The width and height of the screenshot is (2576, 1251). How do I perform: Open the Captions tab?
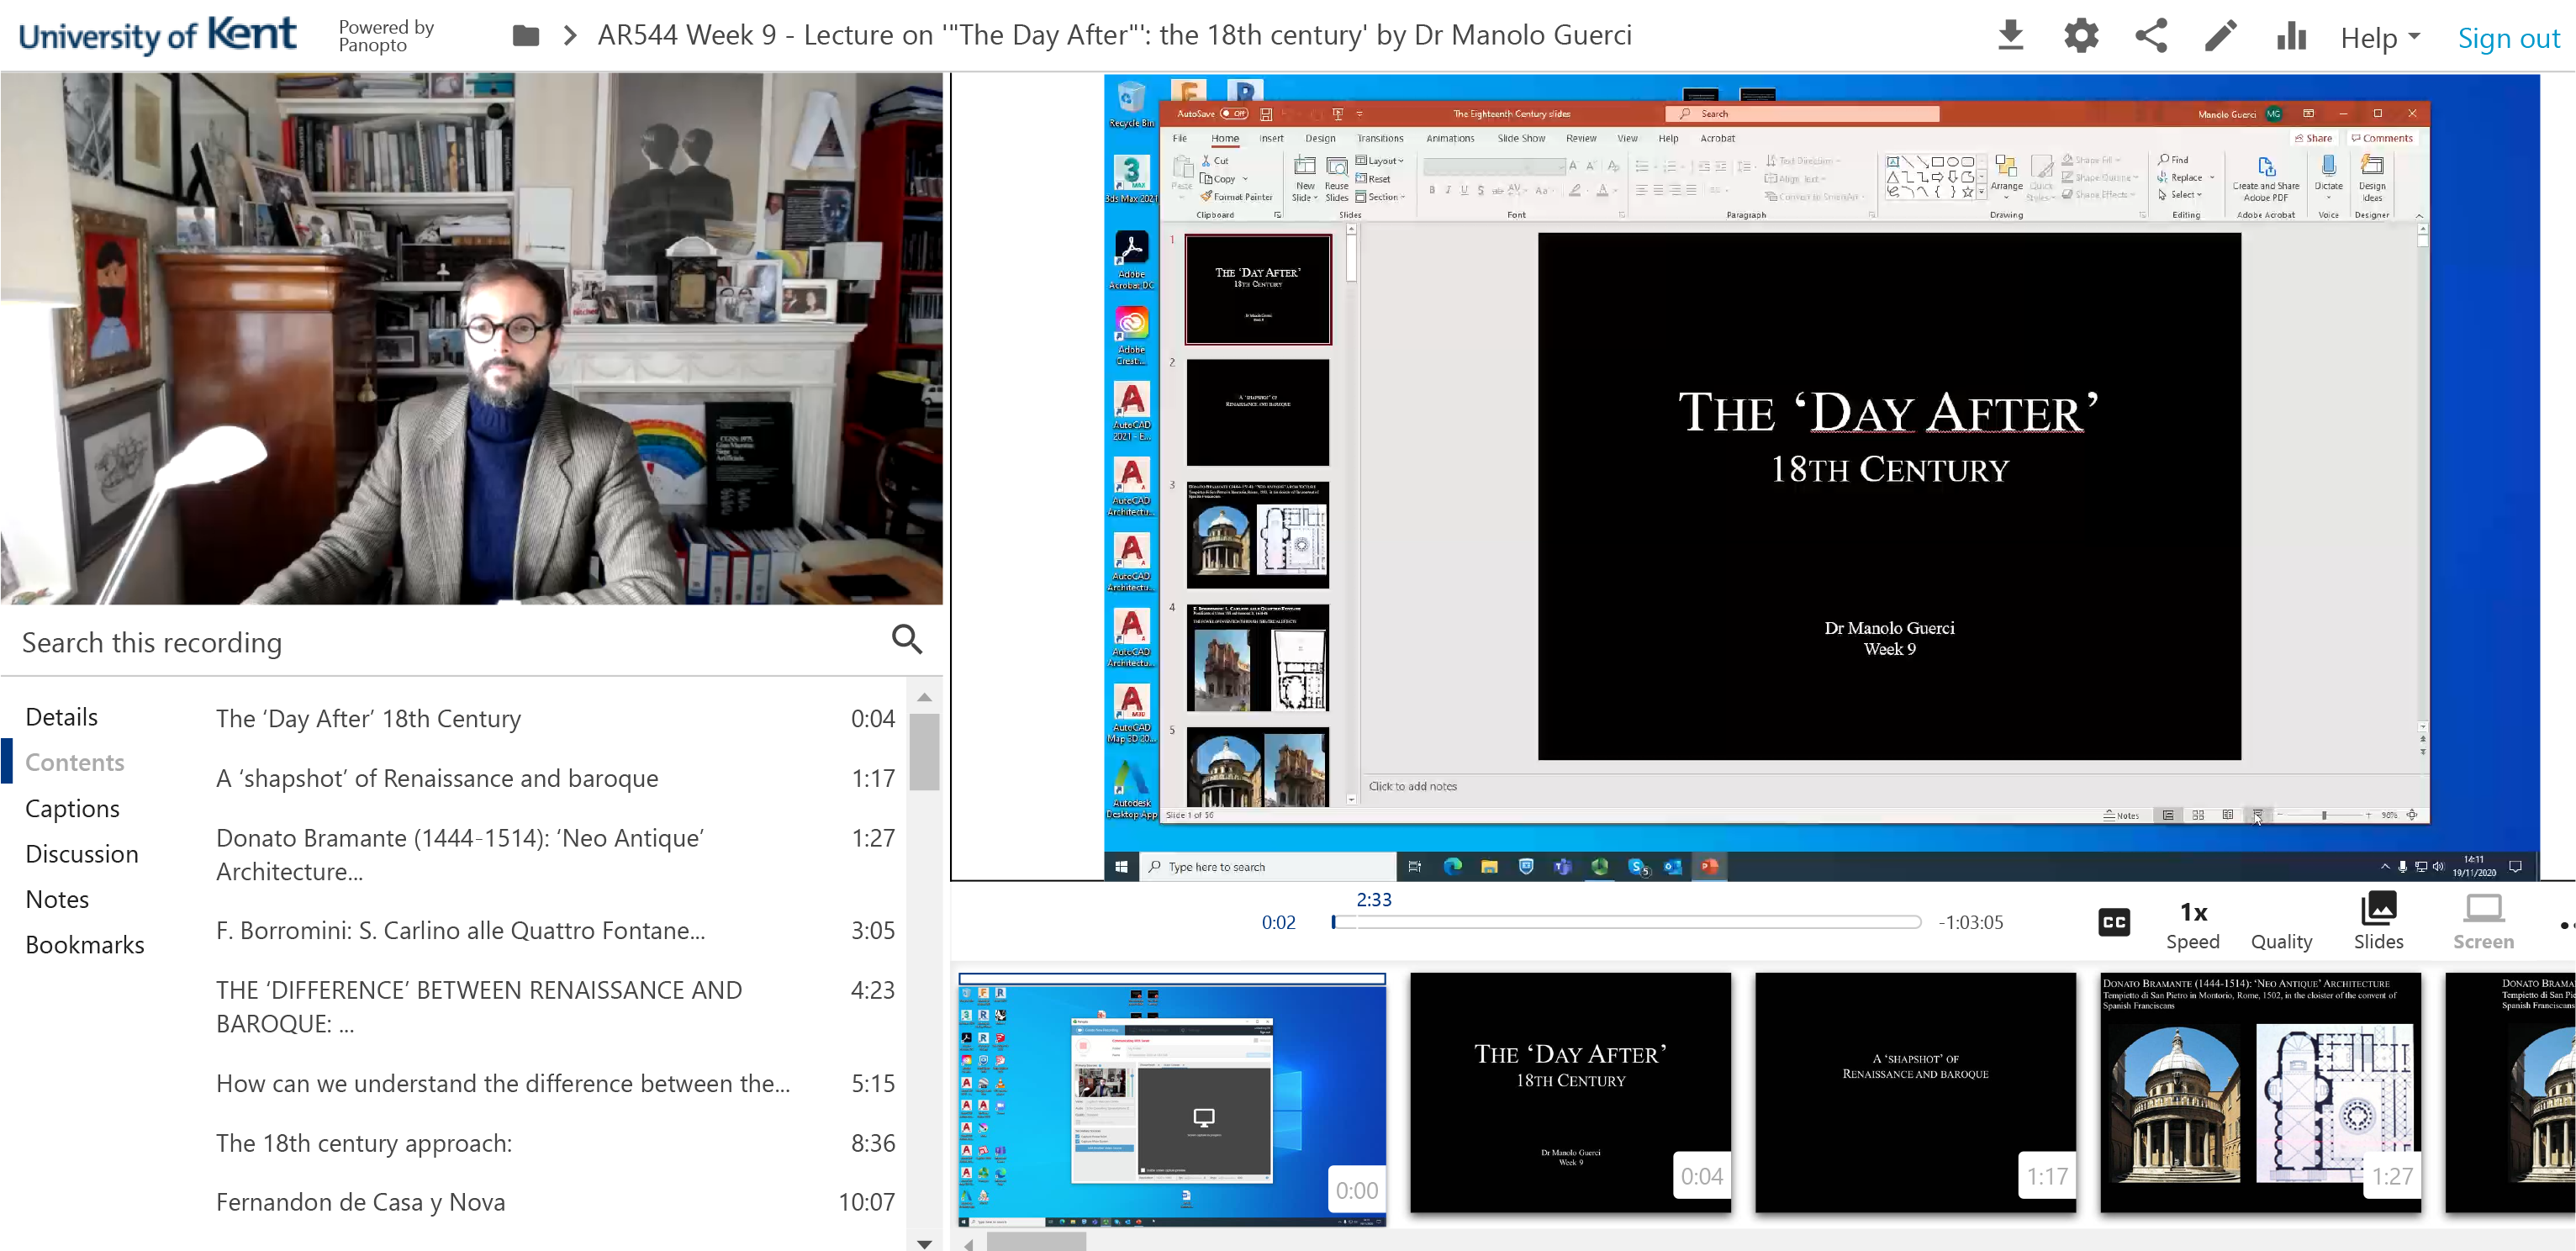pos(72,808)
